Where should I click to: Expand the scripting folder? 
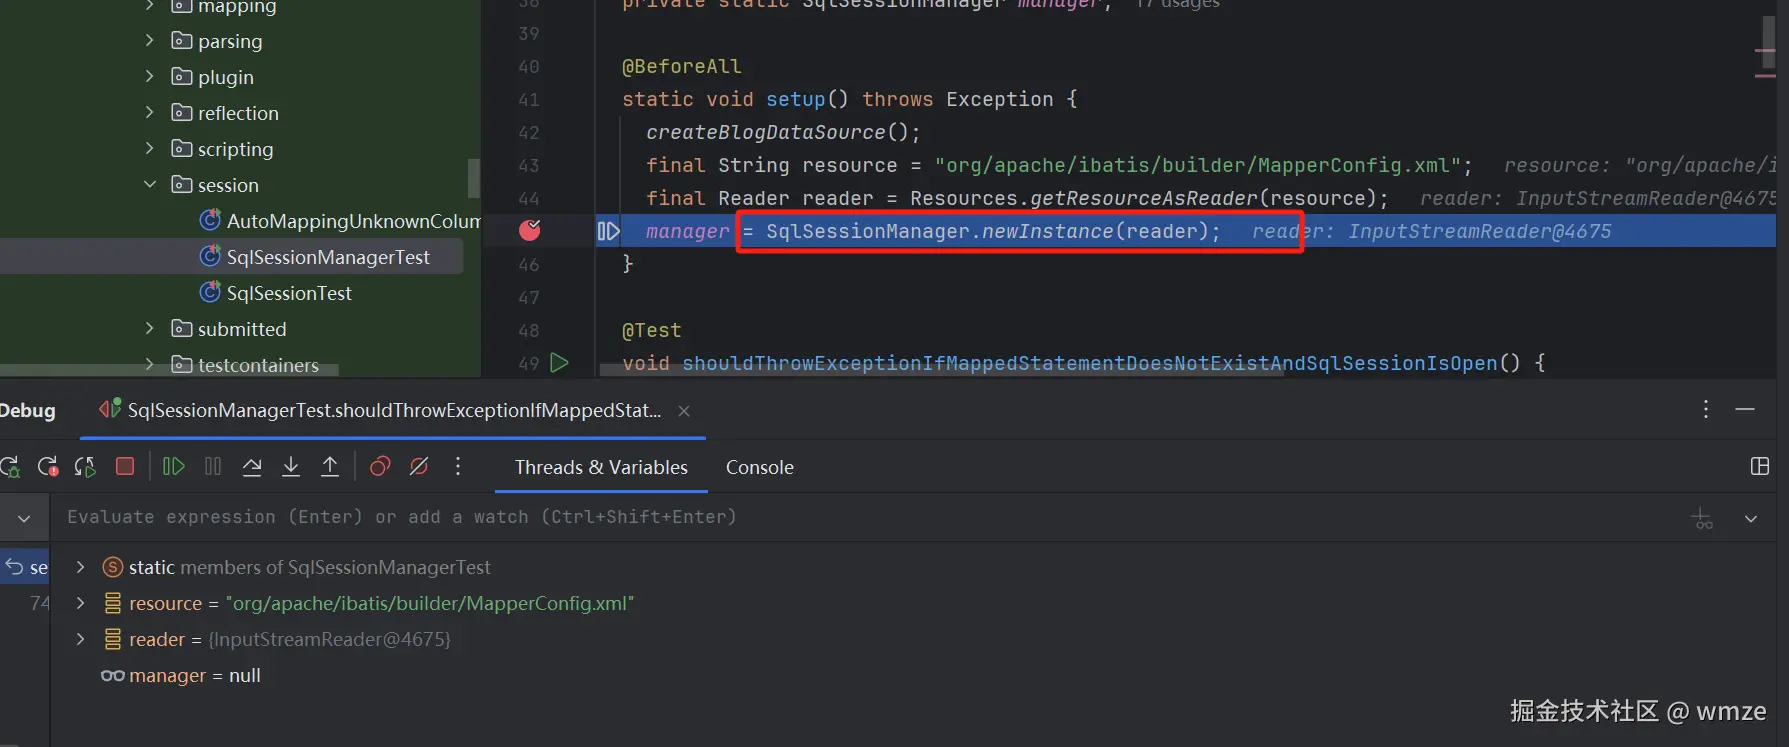click(150, 148)
